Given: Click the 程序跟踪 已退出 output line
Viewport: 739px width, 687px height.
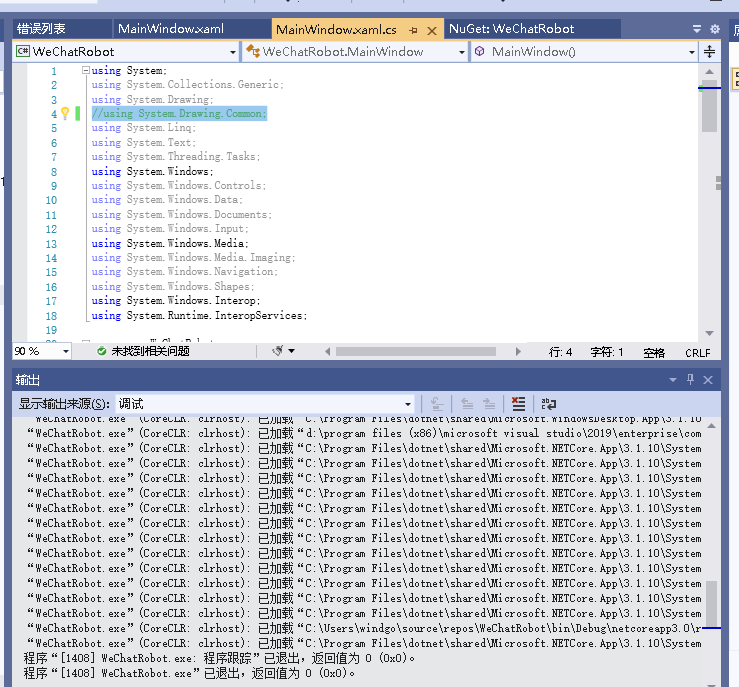Looking at the screenshot, I should (x=219, y=658).
